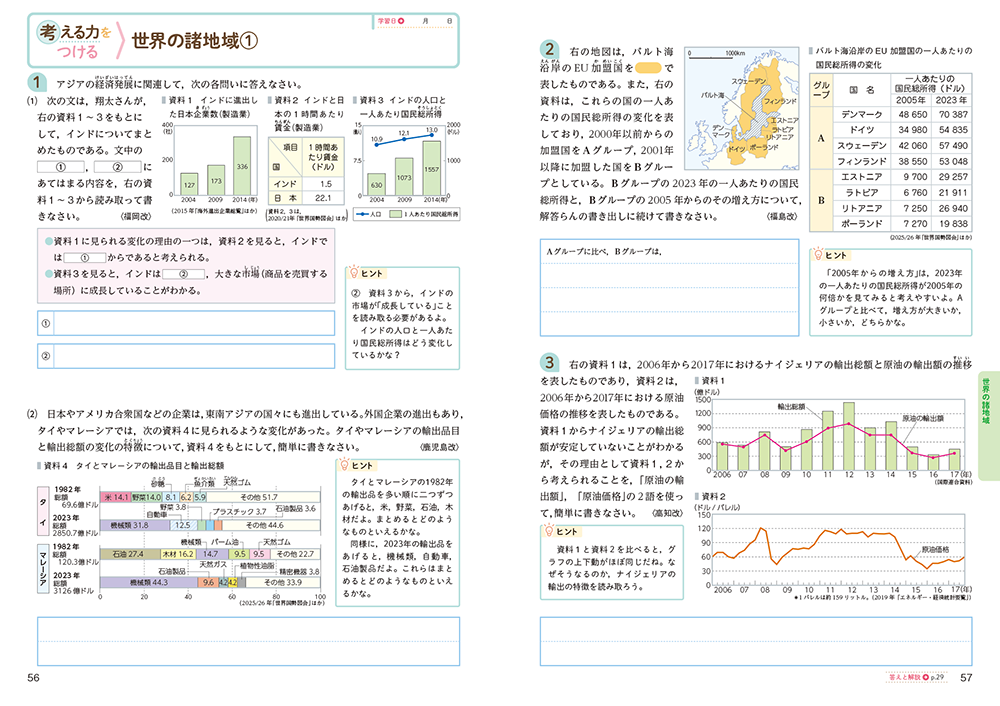Click the page title 世界の諸地域①
1000x706 pixels.
click(195, 40)
